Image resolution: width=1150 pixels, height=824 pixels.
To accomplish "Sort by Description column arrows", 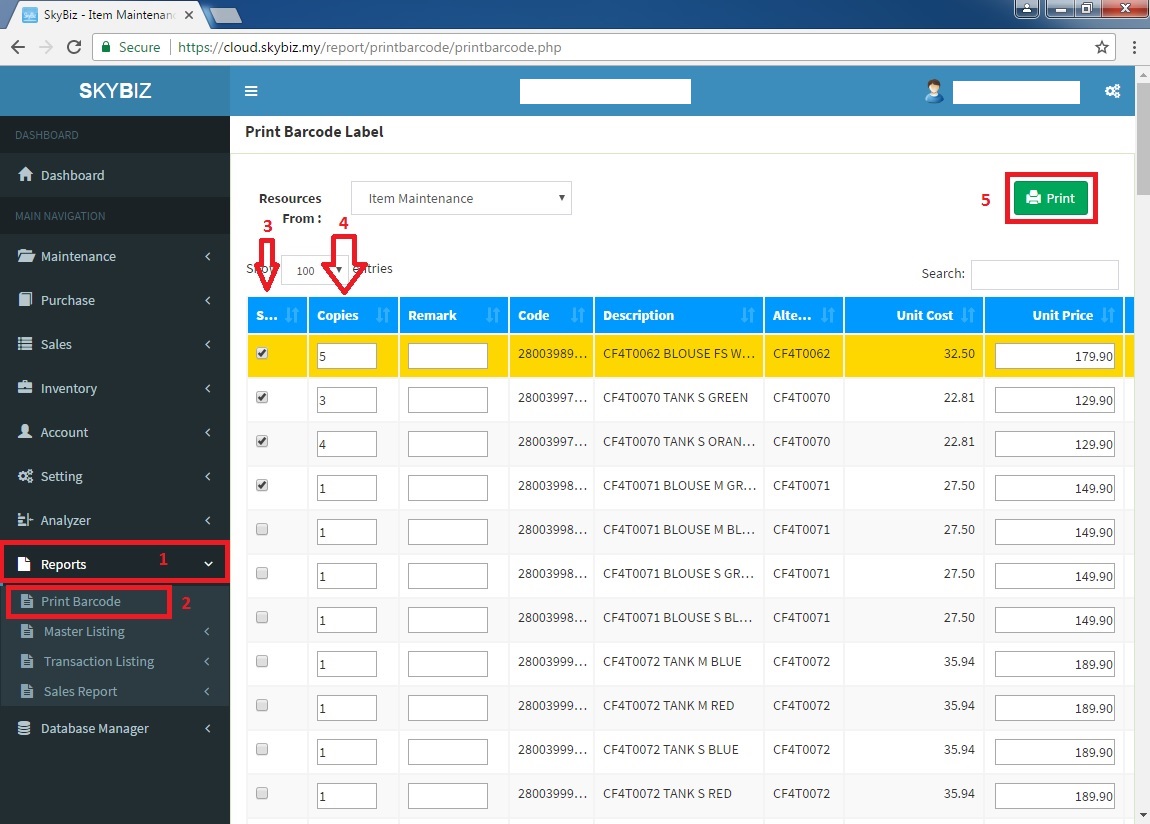I will click(x=748, y=315).
